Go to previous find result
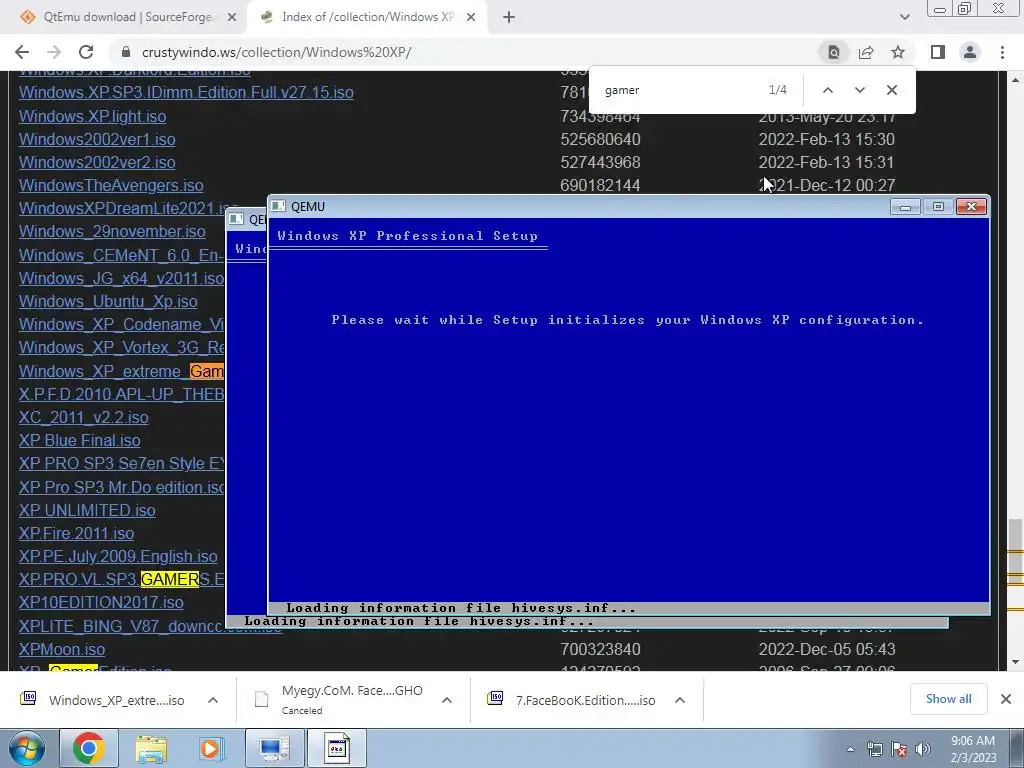Screen dimensions: 1024x768 (x=827, y=90)
